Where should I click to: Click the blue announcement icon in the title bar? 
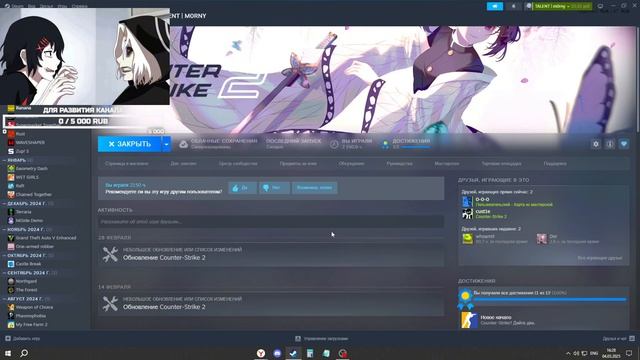point(495,6)
